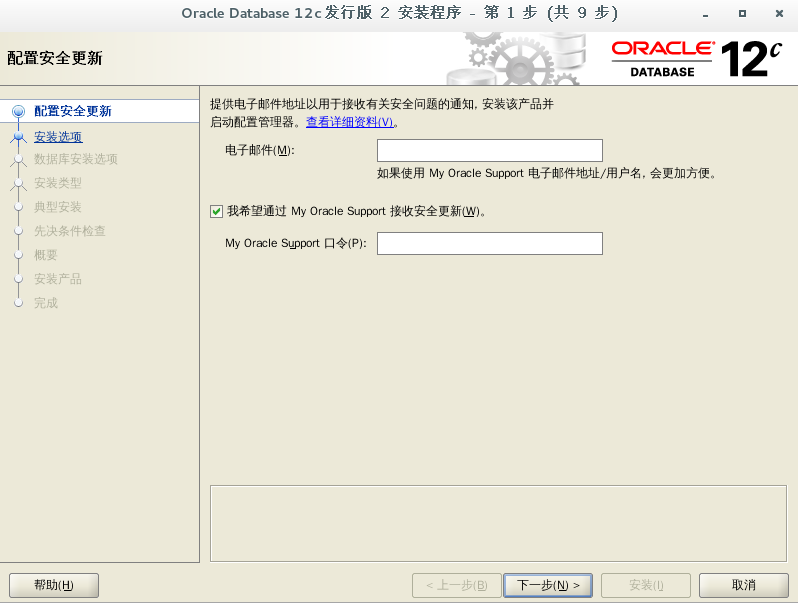The image size is (798, 603).
Task: Open 帮助(H) help button
Action: click(54, 585)
